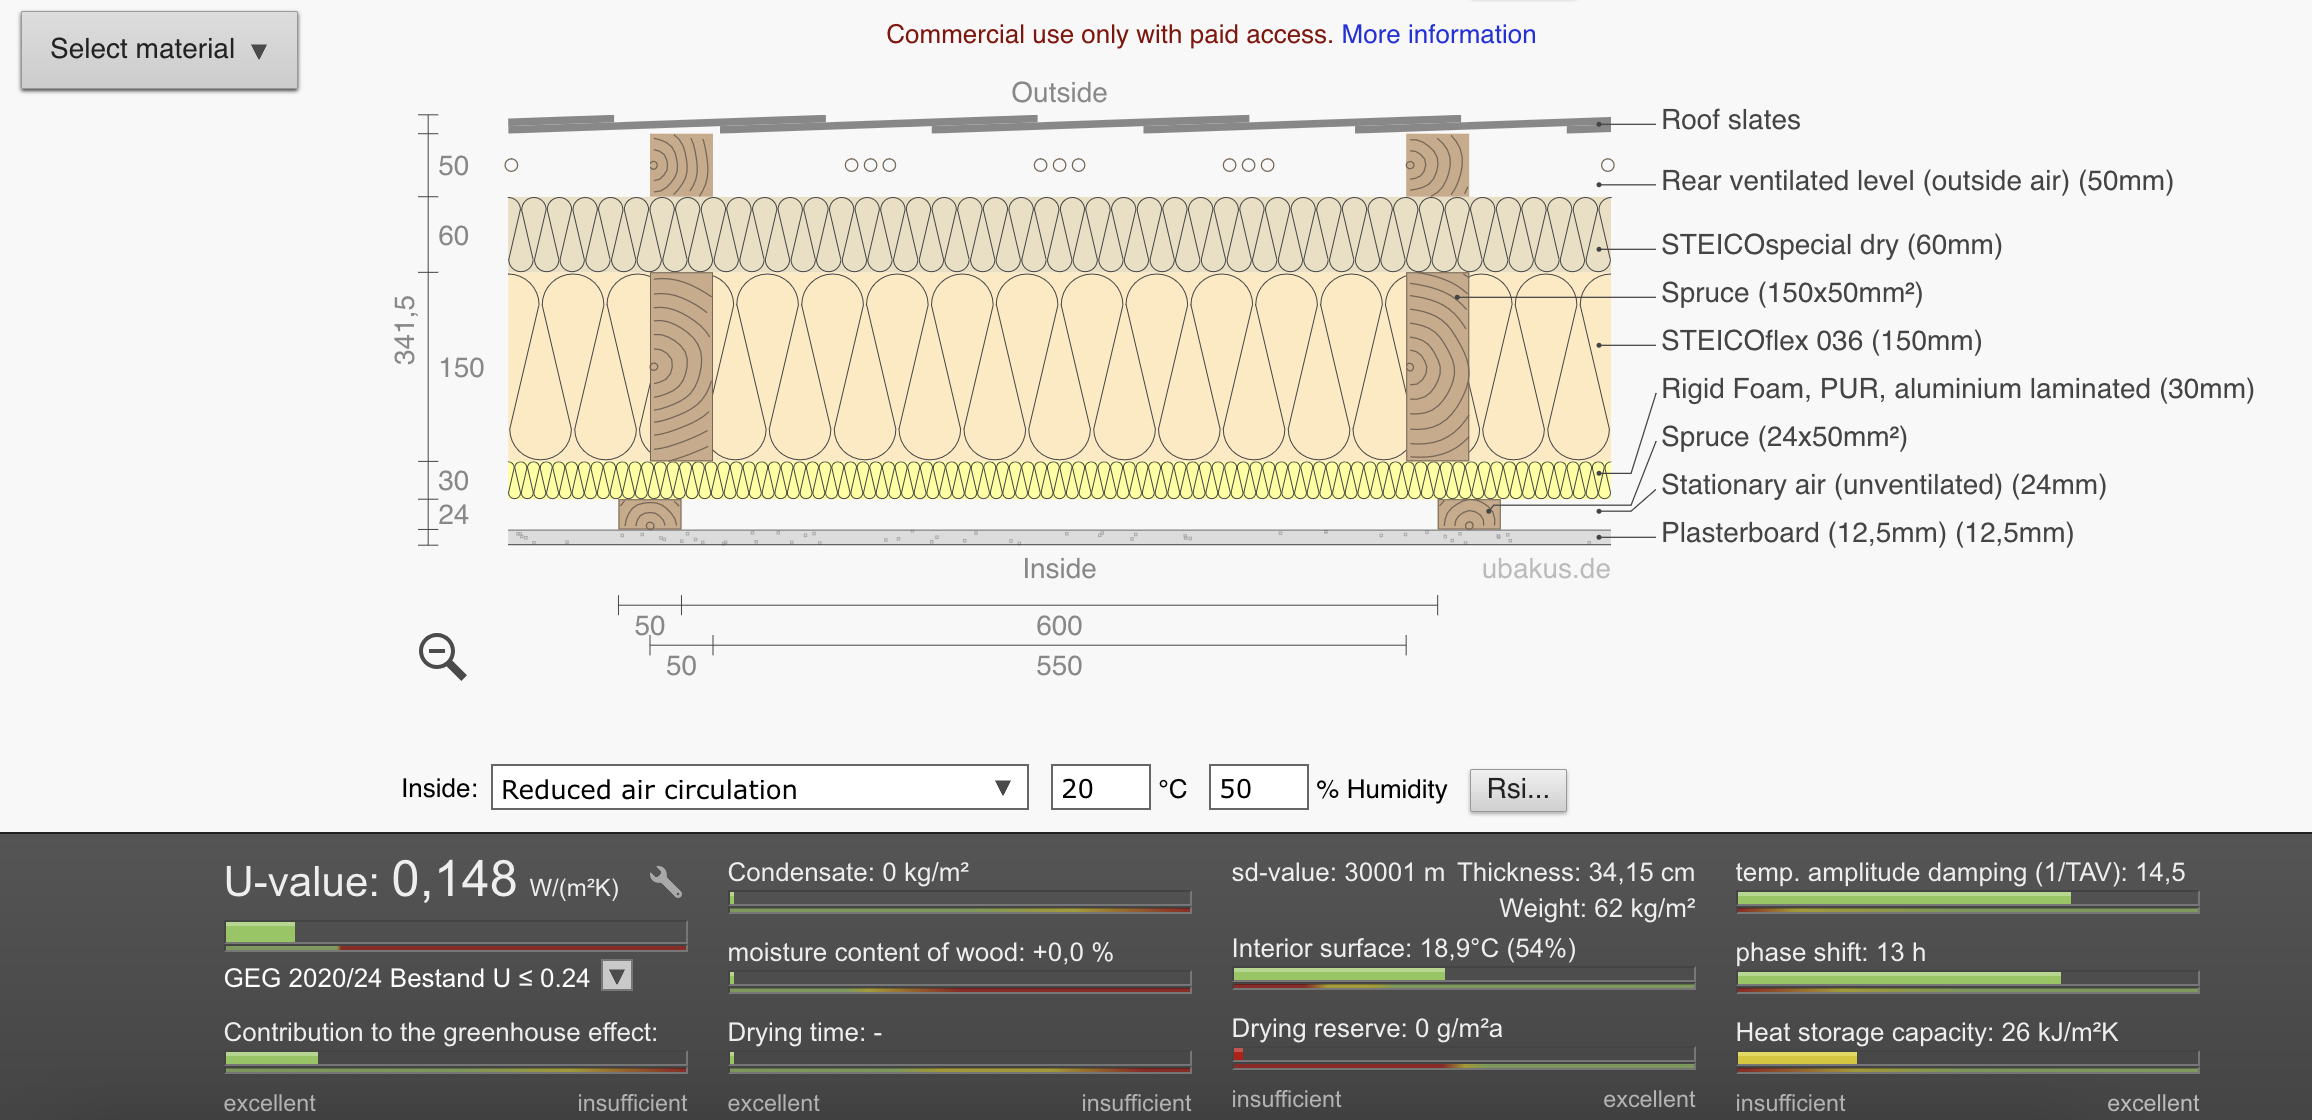Click the U-value green rating bar
Viewport: 2312px width, 1120px height.
click(260, 932)
